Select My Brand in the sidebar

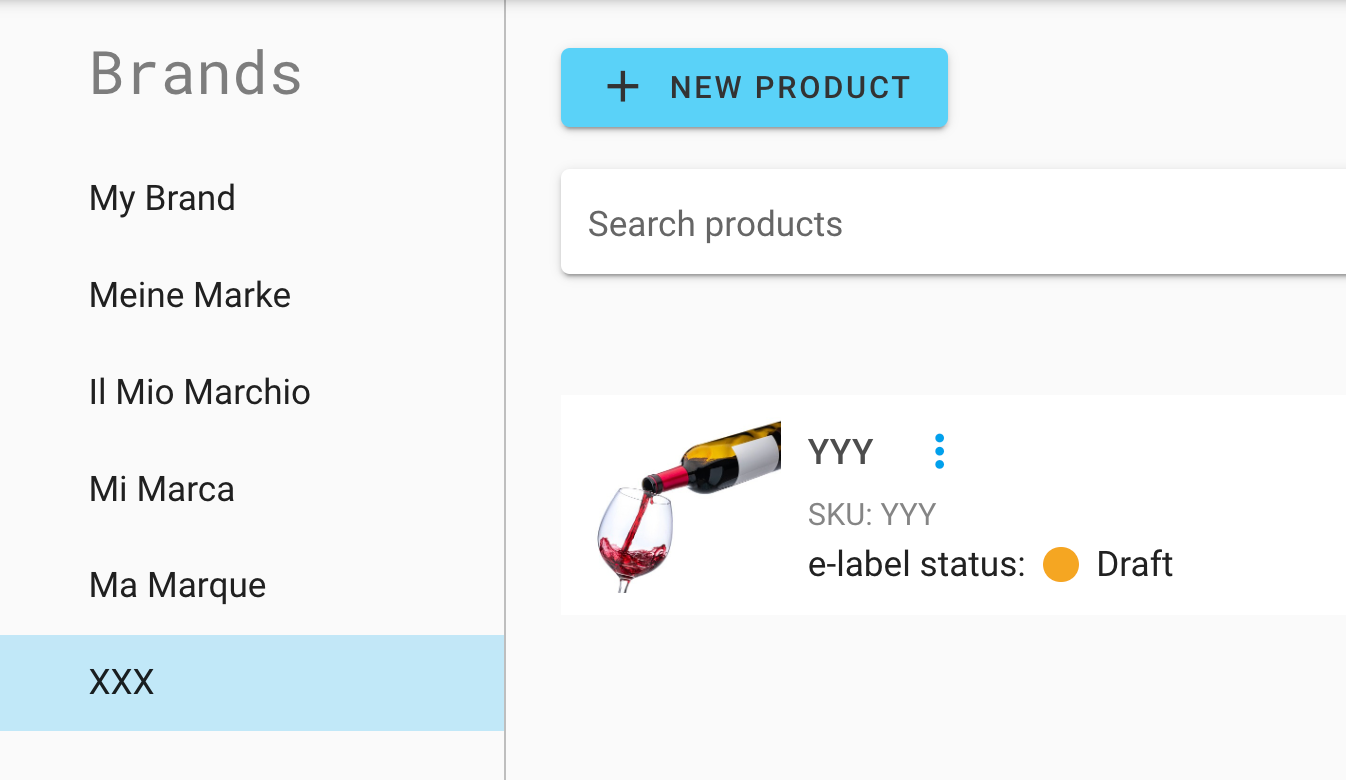(162, 198)
